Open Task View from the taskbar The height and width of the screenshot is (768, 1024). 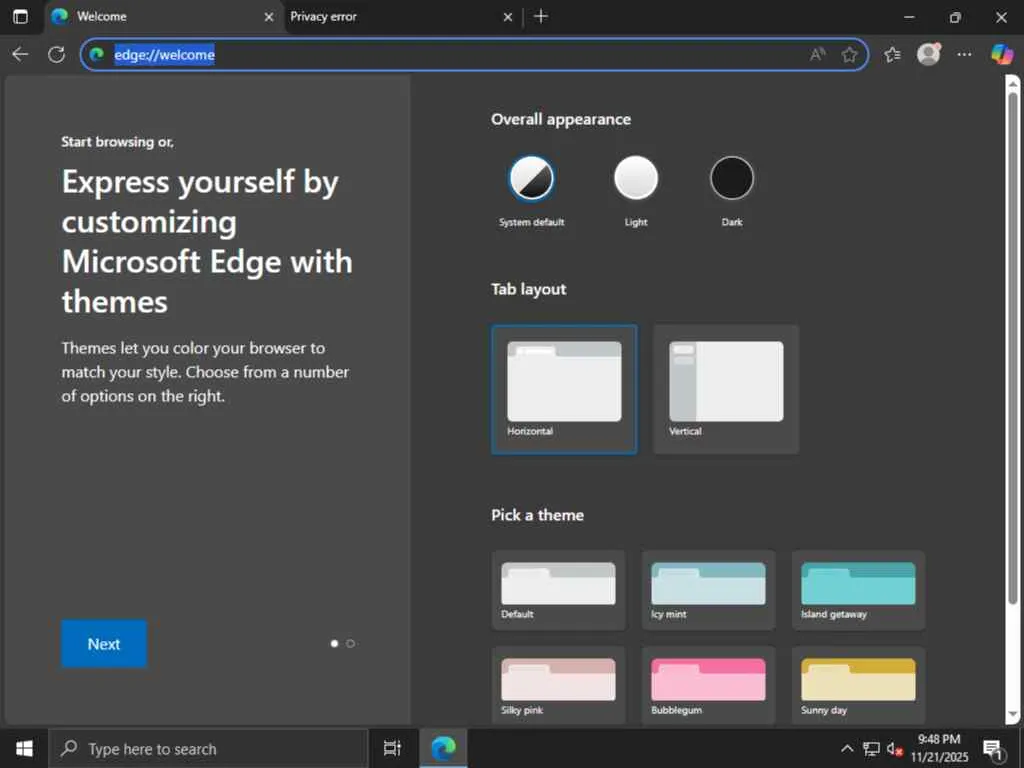point(392,748)
